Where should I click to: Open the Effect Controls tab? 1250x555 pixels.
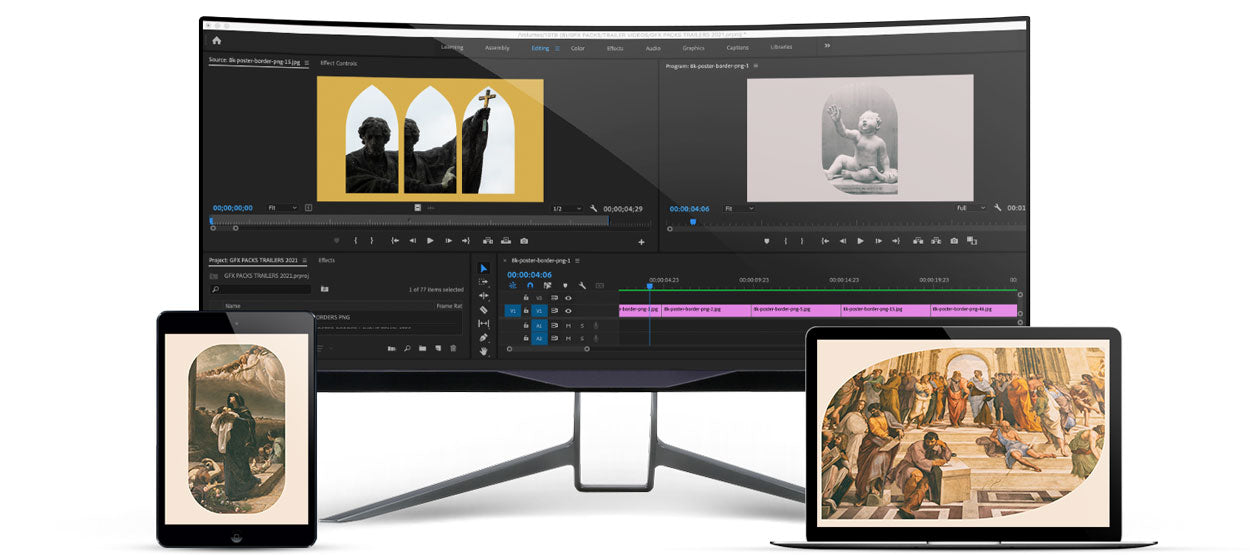coord(338,63)
